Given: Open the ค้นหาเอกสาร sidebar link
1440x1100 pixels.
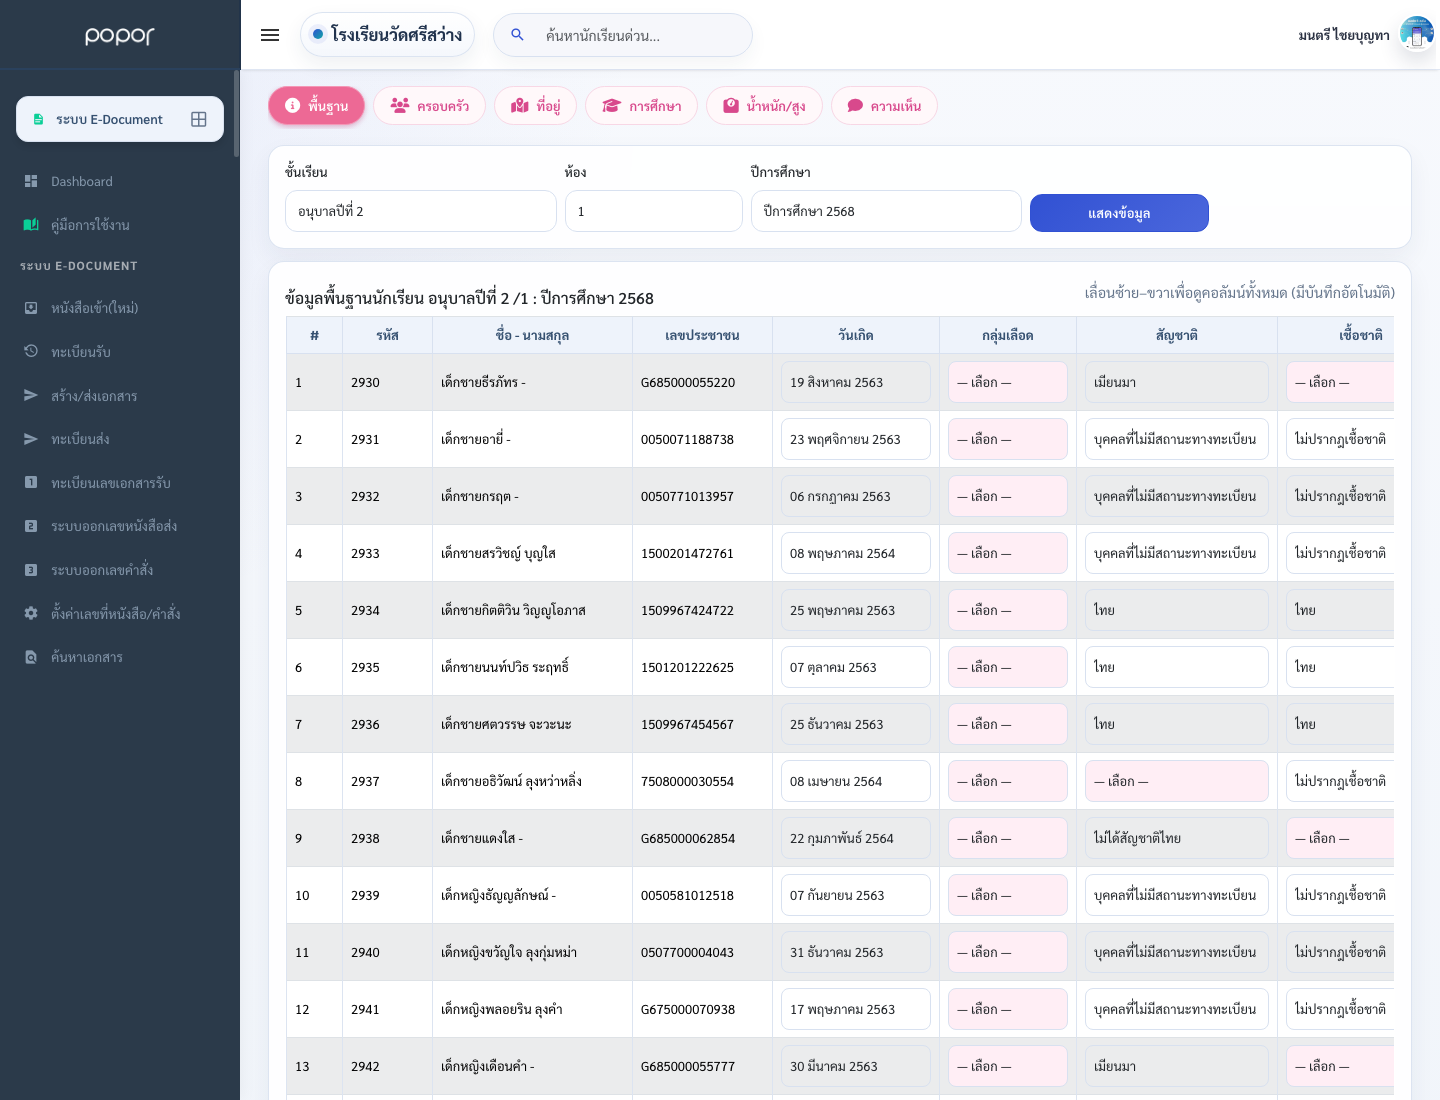Looking at the screenshot, I should point(87,657).
